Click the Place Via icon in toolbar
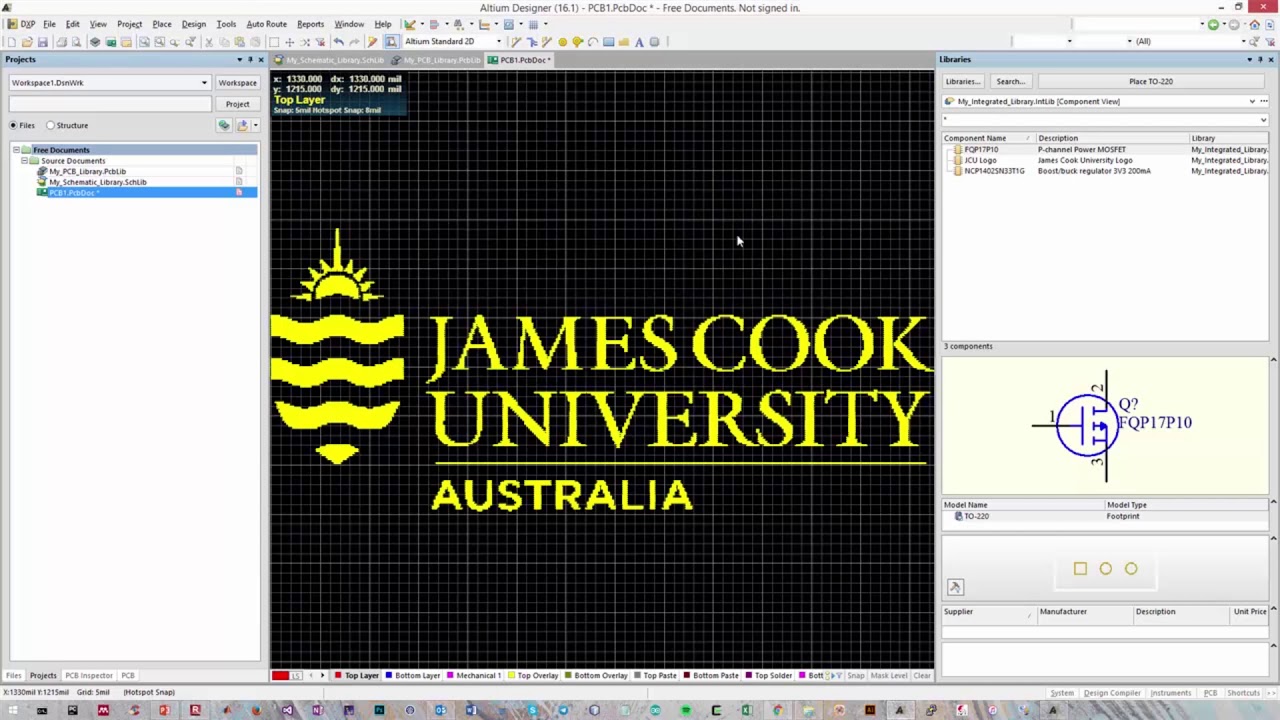 tap(577, 42)
